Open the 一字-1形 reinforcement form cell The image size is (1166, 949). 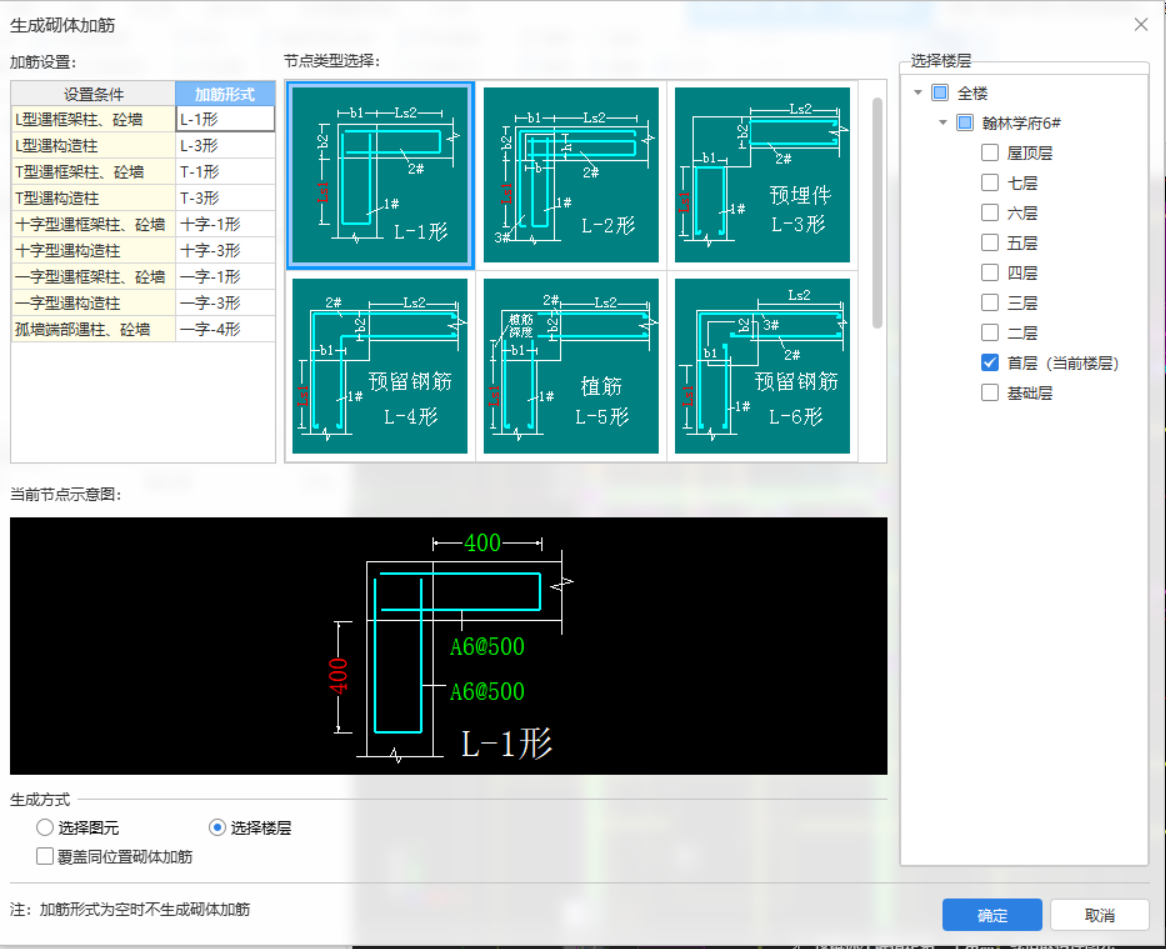click(x=225, y=277)
